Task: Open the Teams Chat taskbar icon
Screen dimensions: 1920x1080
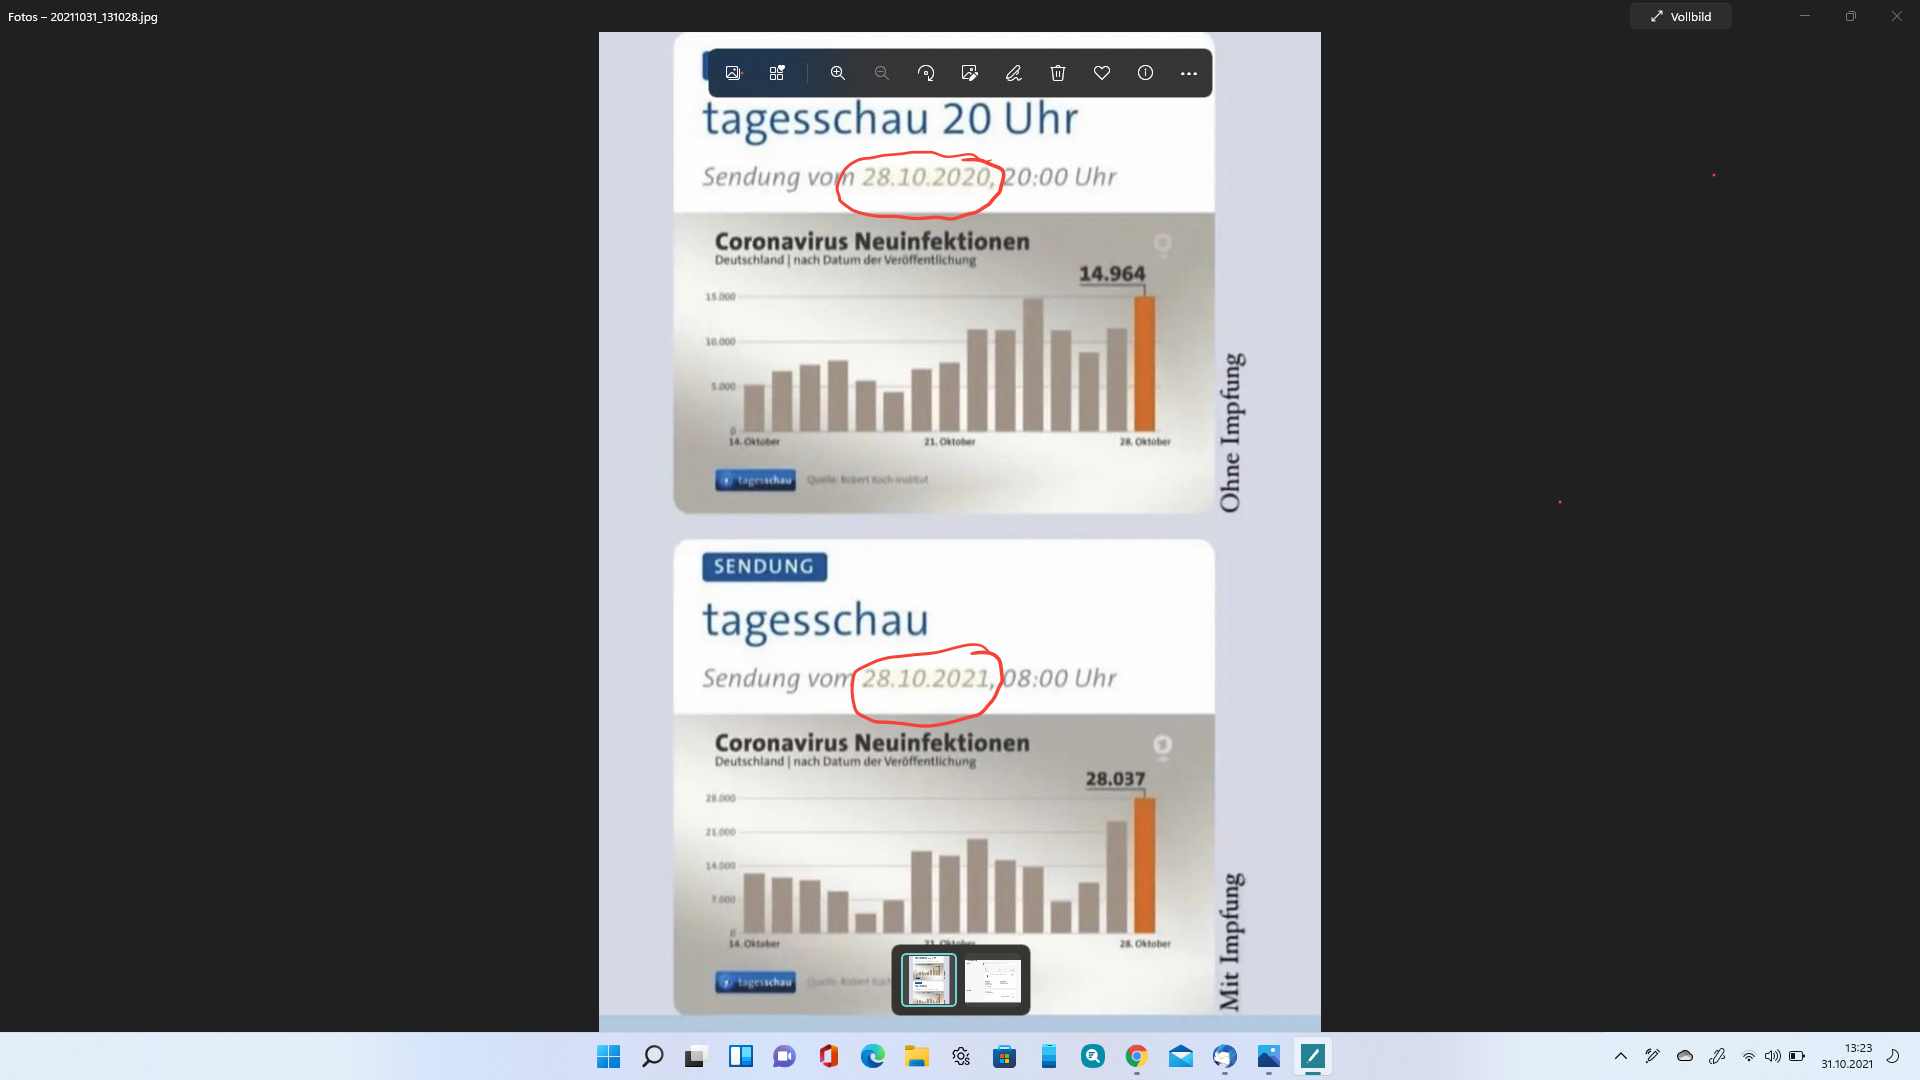Action: pos(784,1056)
